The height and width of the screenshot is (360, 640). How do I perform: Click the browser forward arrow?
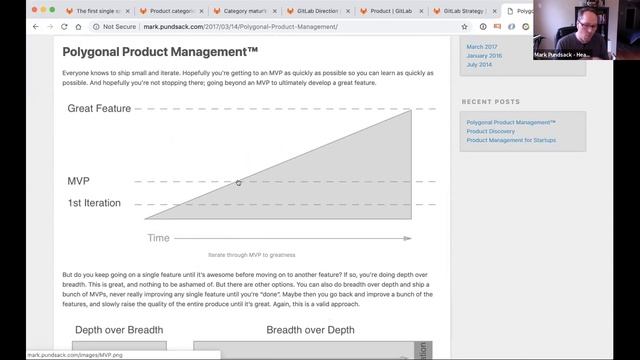[50, 27]
